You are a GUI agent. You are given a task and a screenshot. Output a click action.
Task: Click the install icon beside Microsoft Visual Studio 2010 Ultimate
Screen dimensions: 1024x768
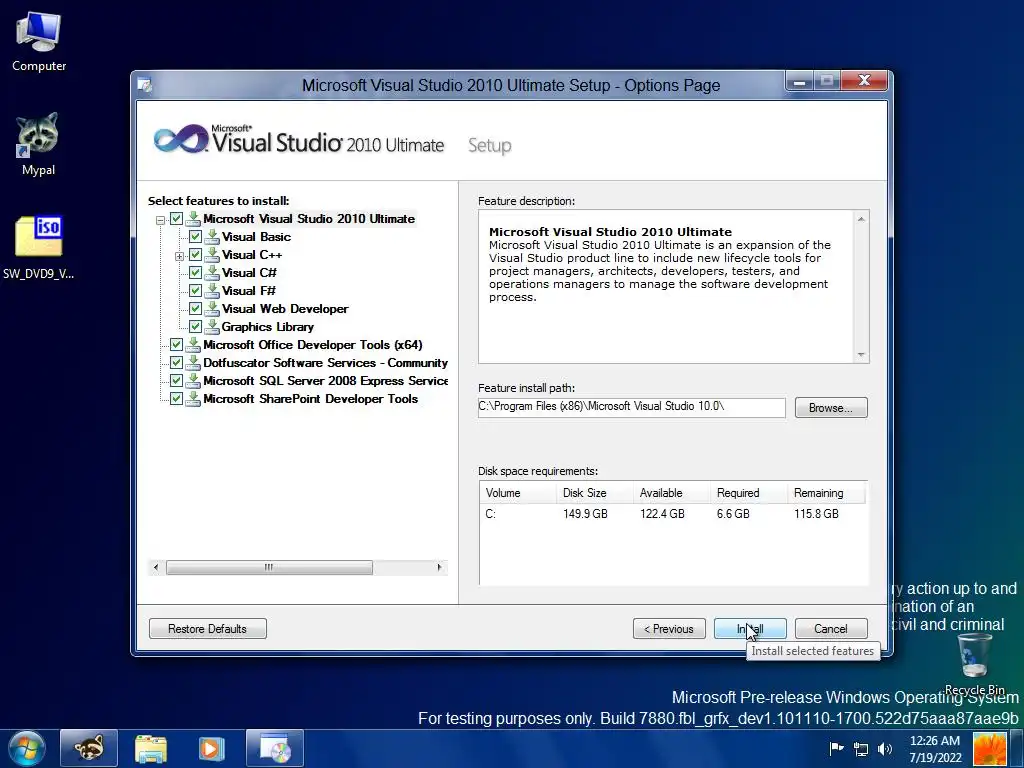[x=193, y=218]
